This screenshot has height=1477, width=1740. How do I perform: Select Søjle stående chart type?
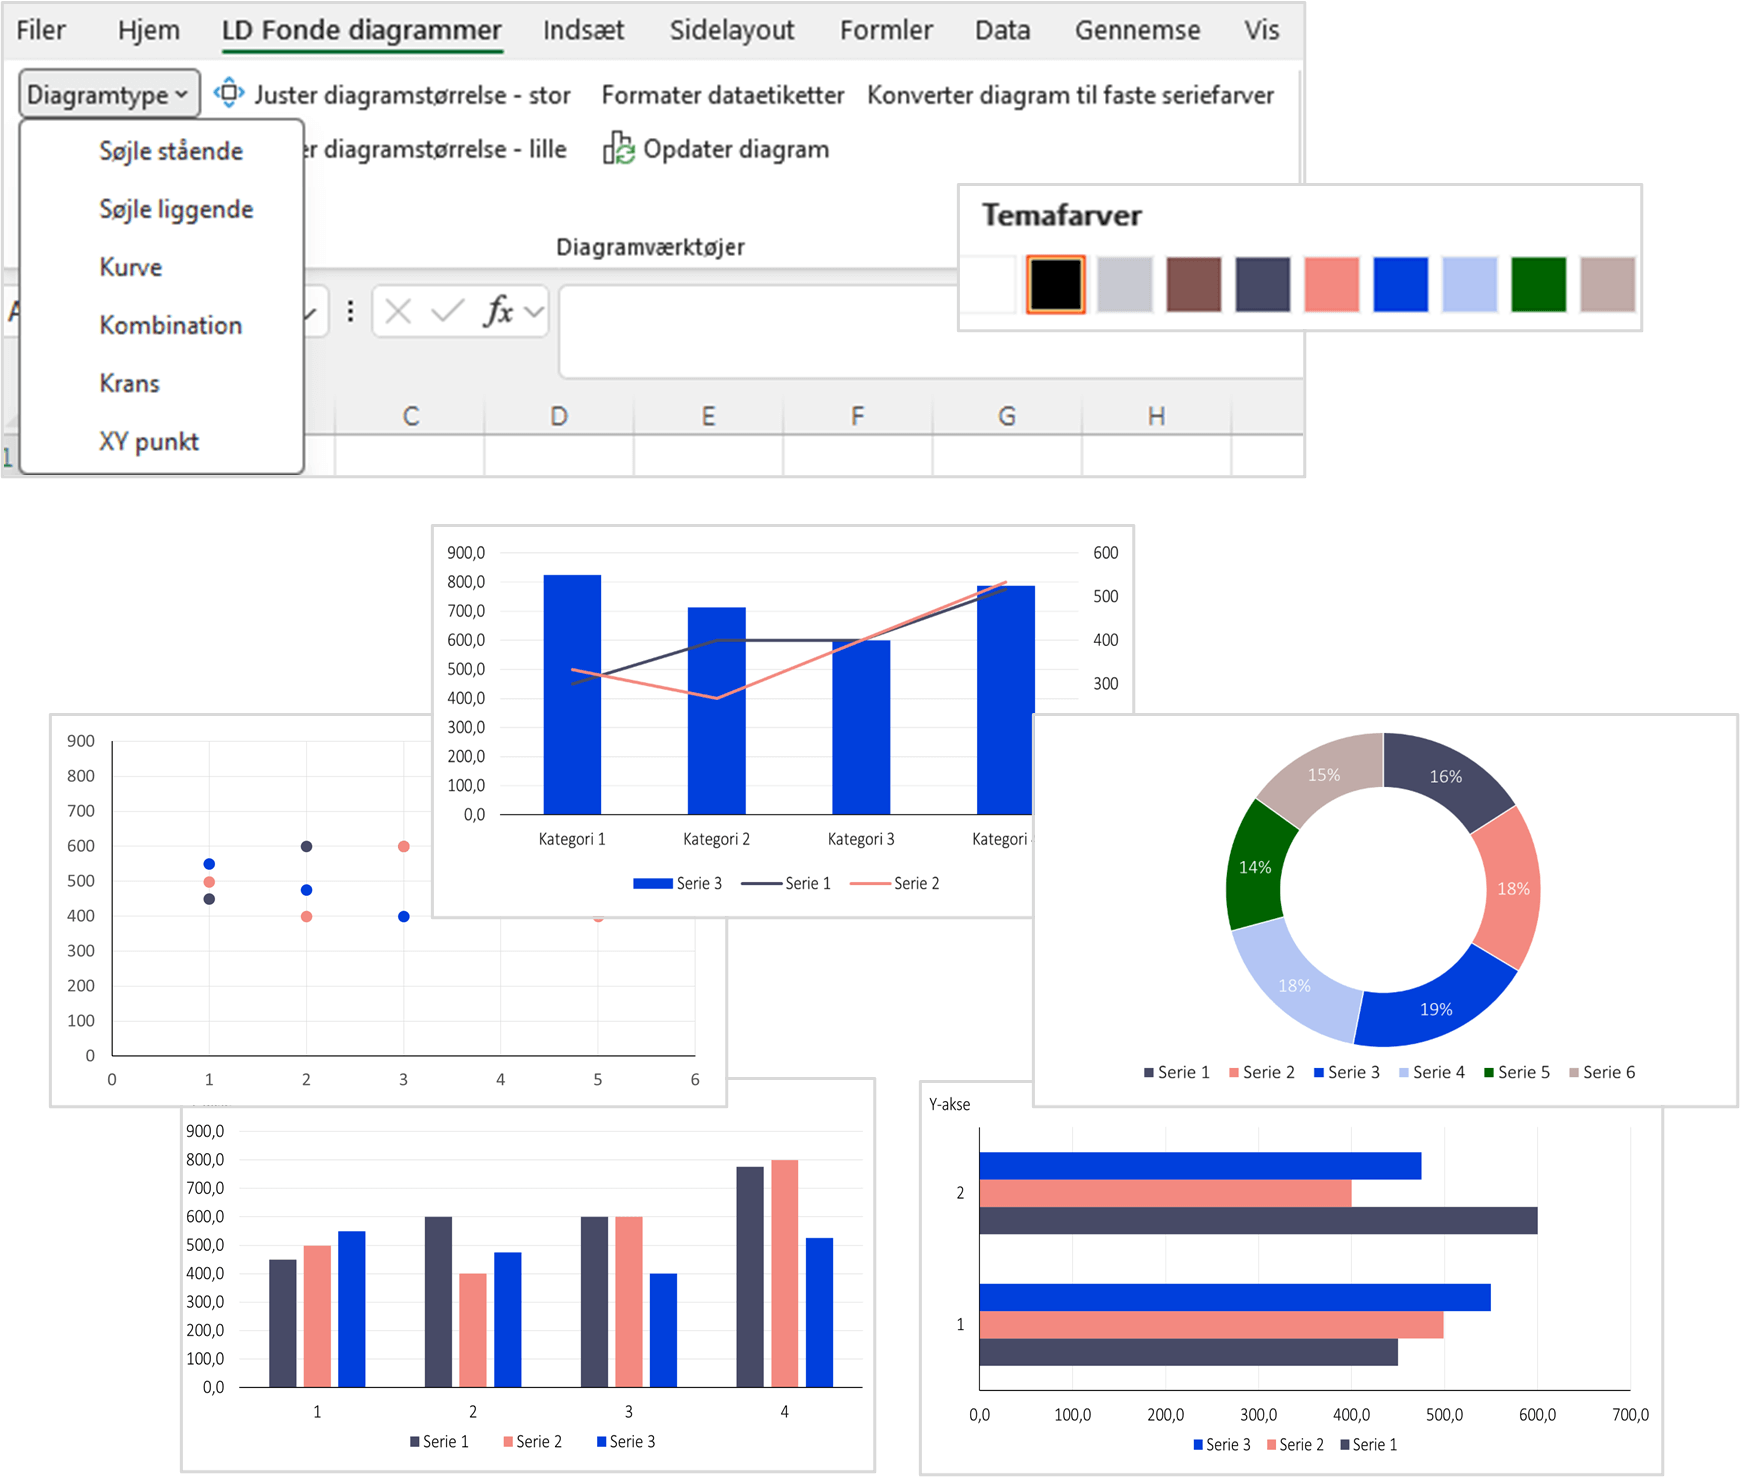tap(171, 151)
